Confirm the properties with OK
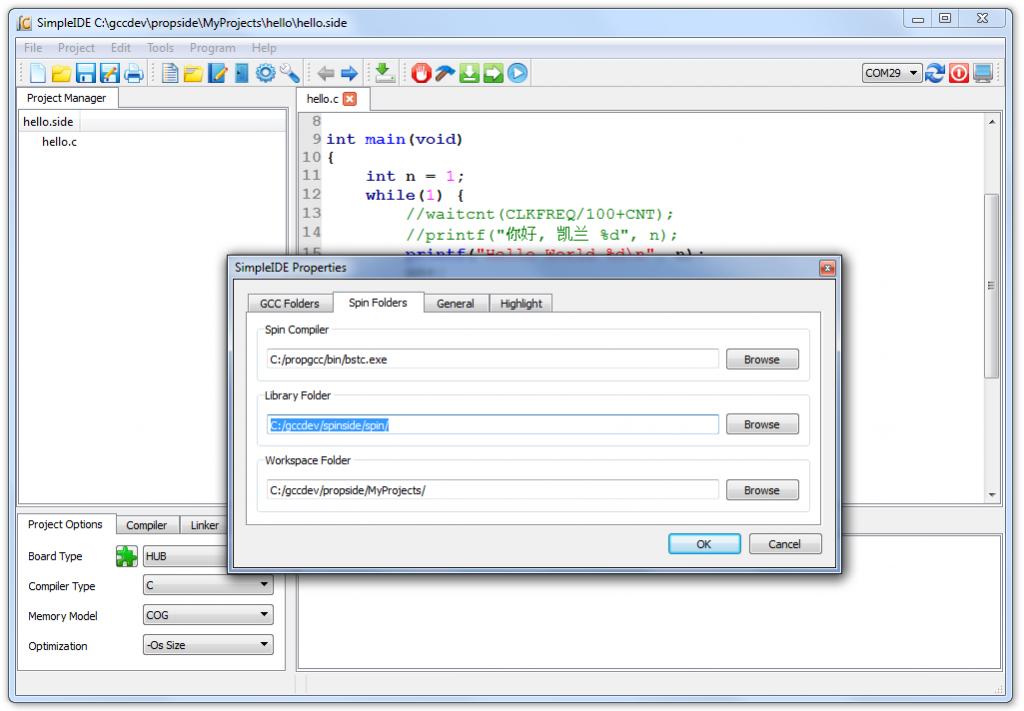 point(704,544)
